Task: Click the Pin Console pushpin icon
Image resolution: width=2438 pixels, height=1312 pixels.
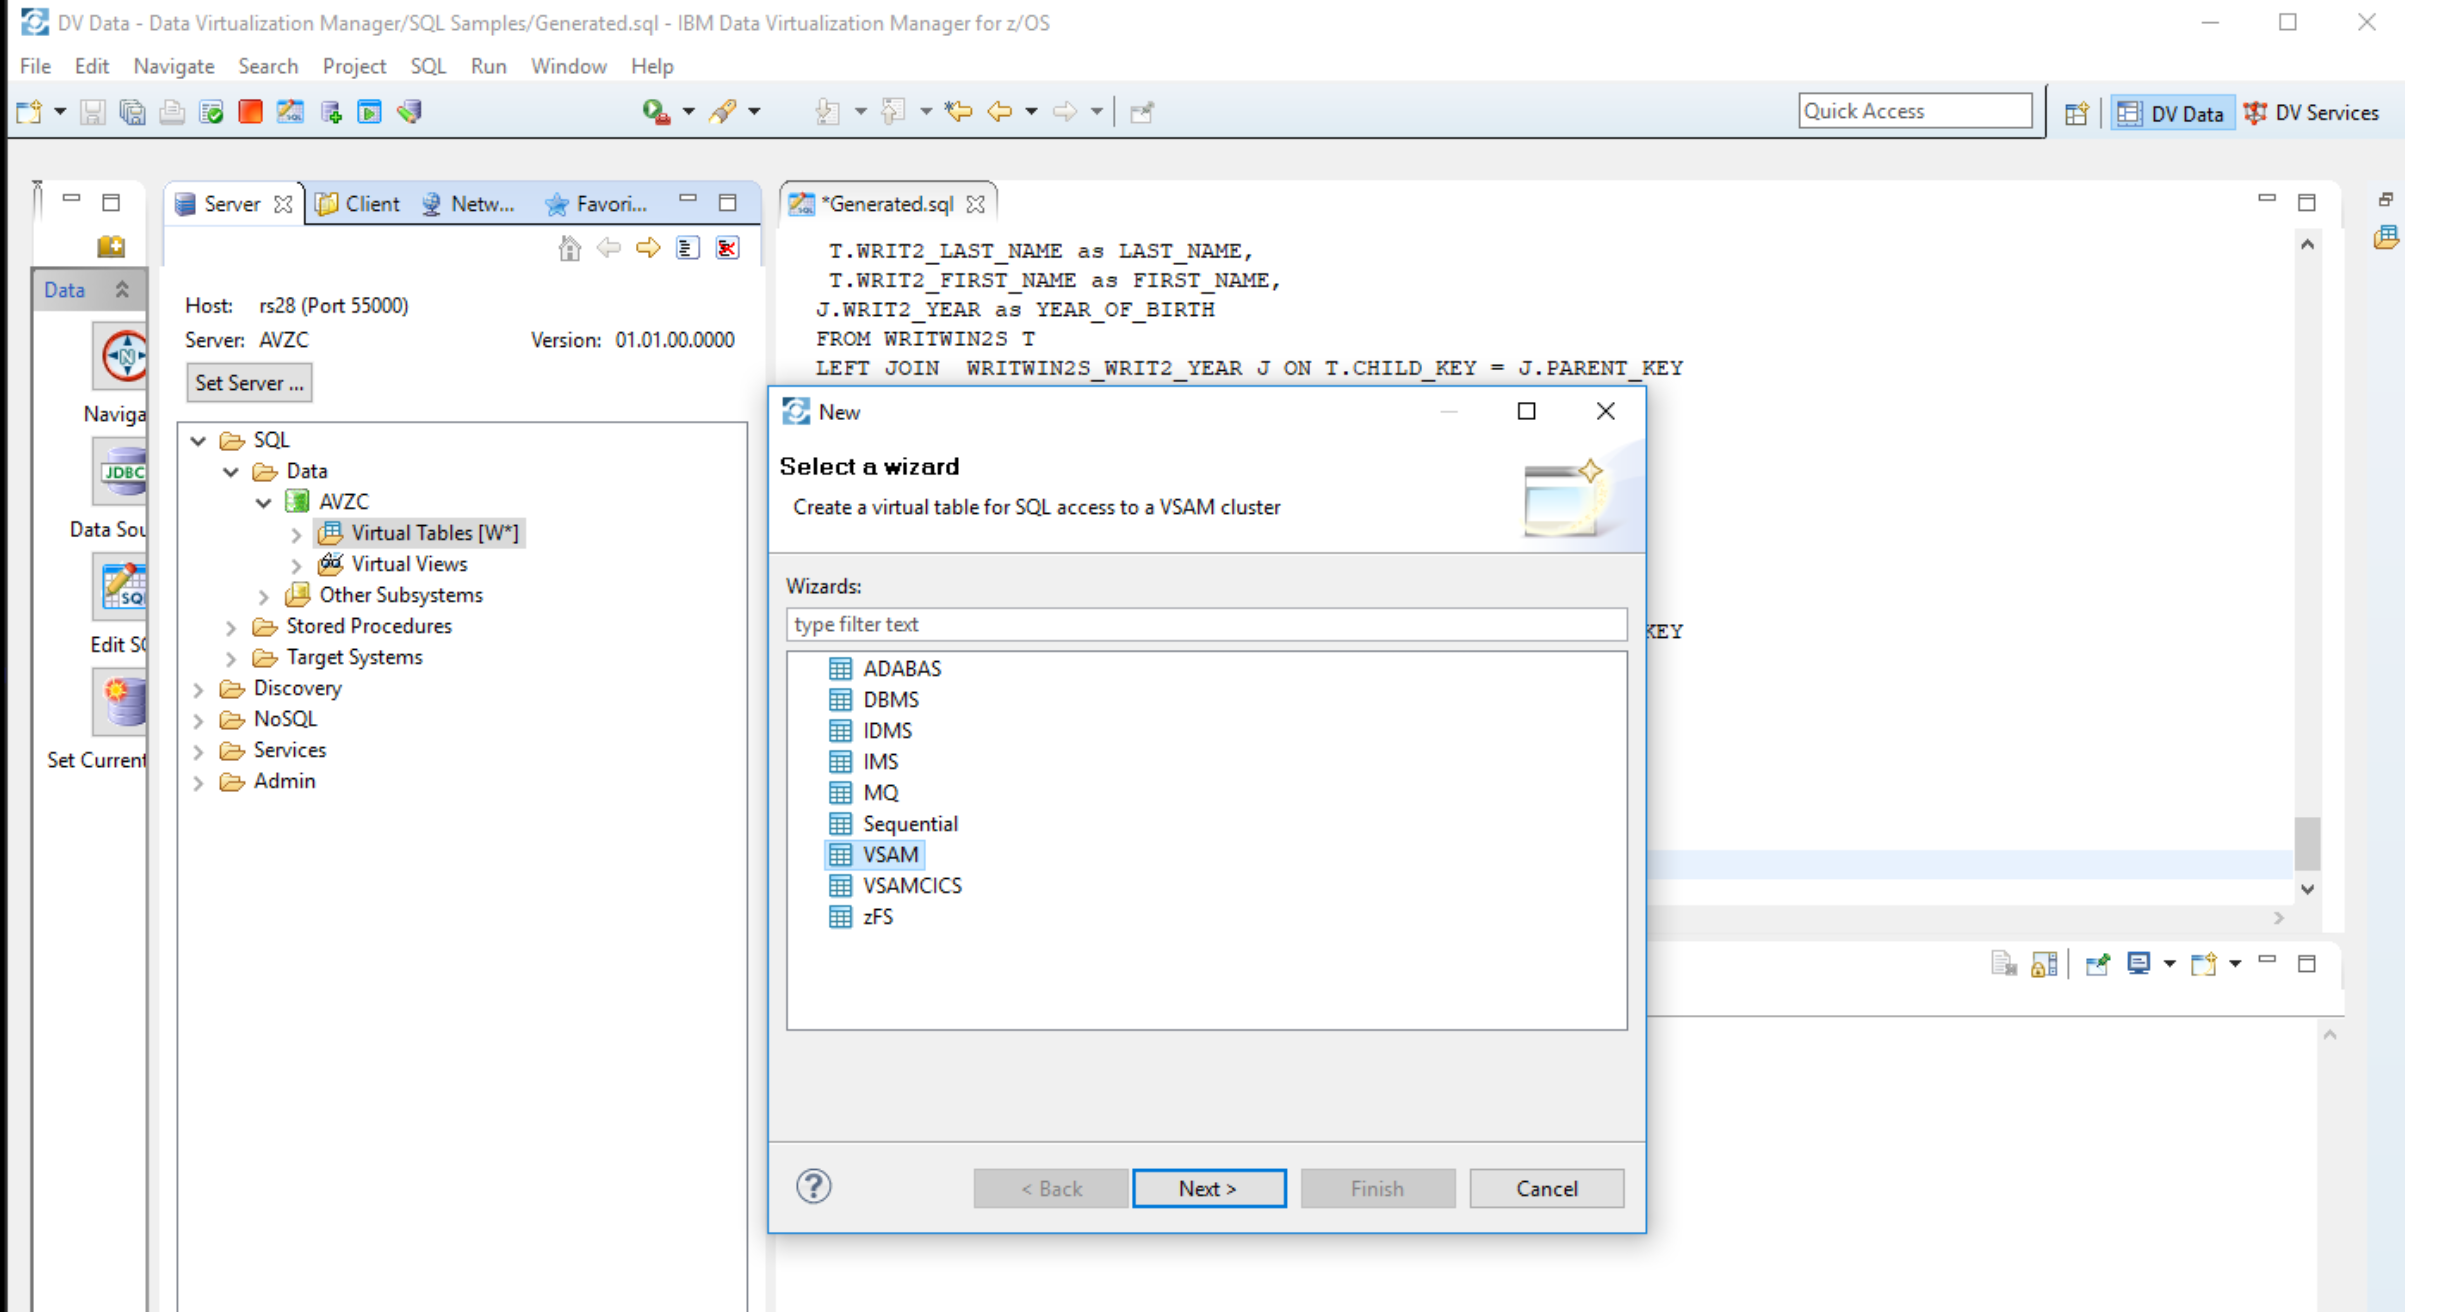Action: (x=2097, y=964)
